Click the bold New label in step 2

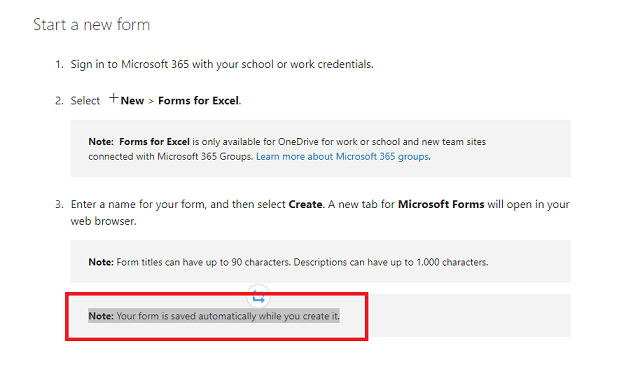point(132,101)
